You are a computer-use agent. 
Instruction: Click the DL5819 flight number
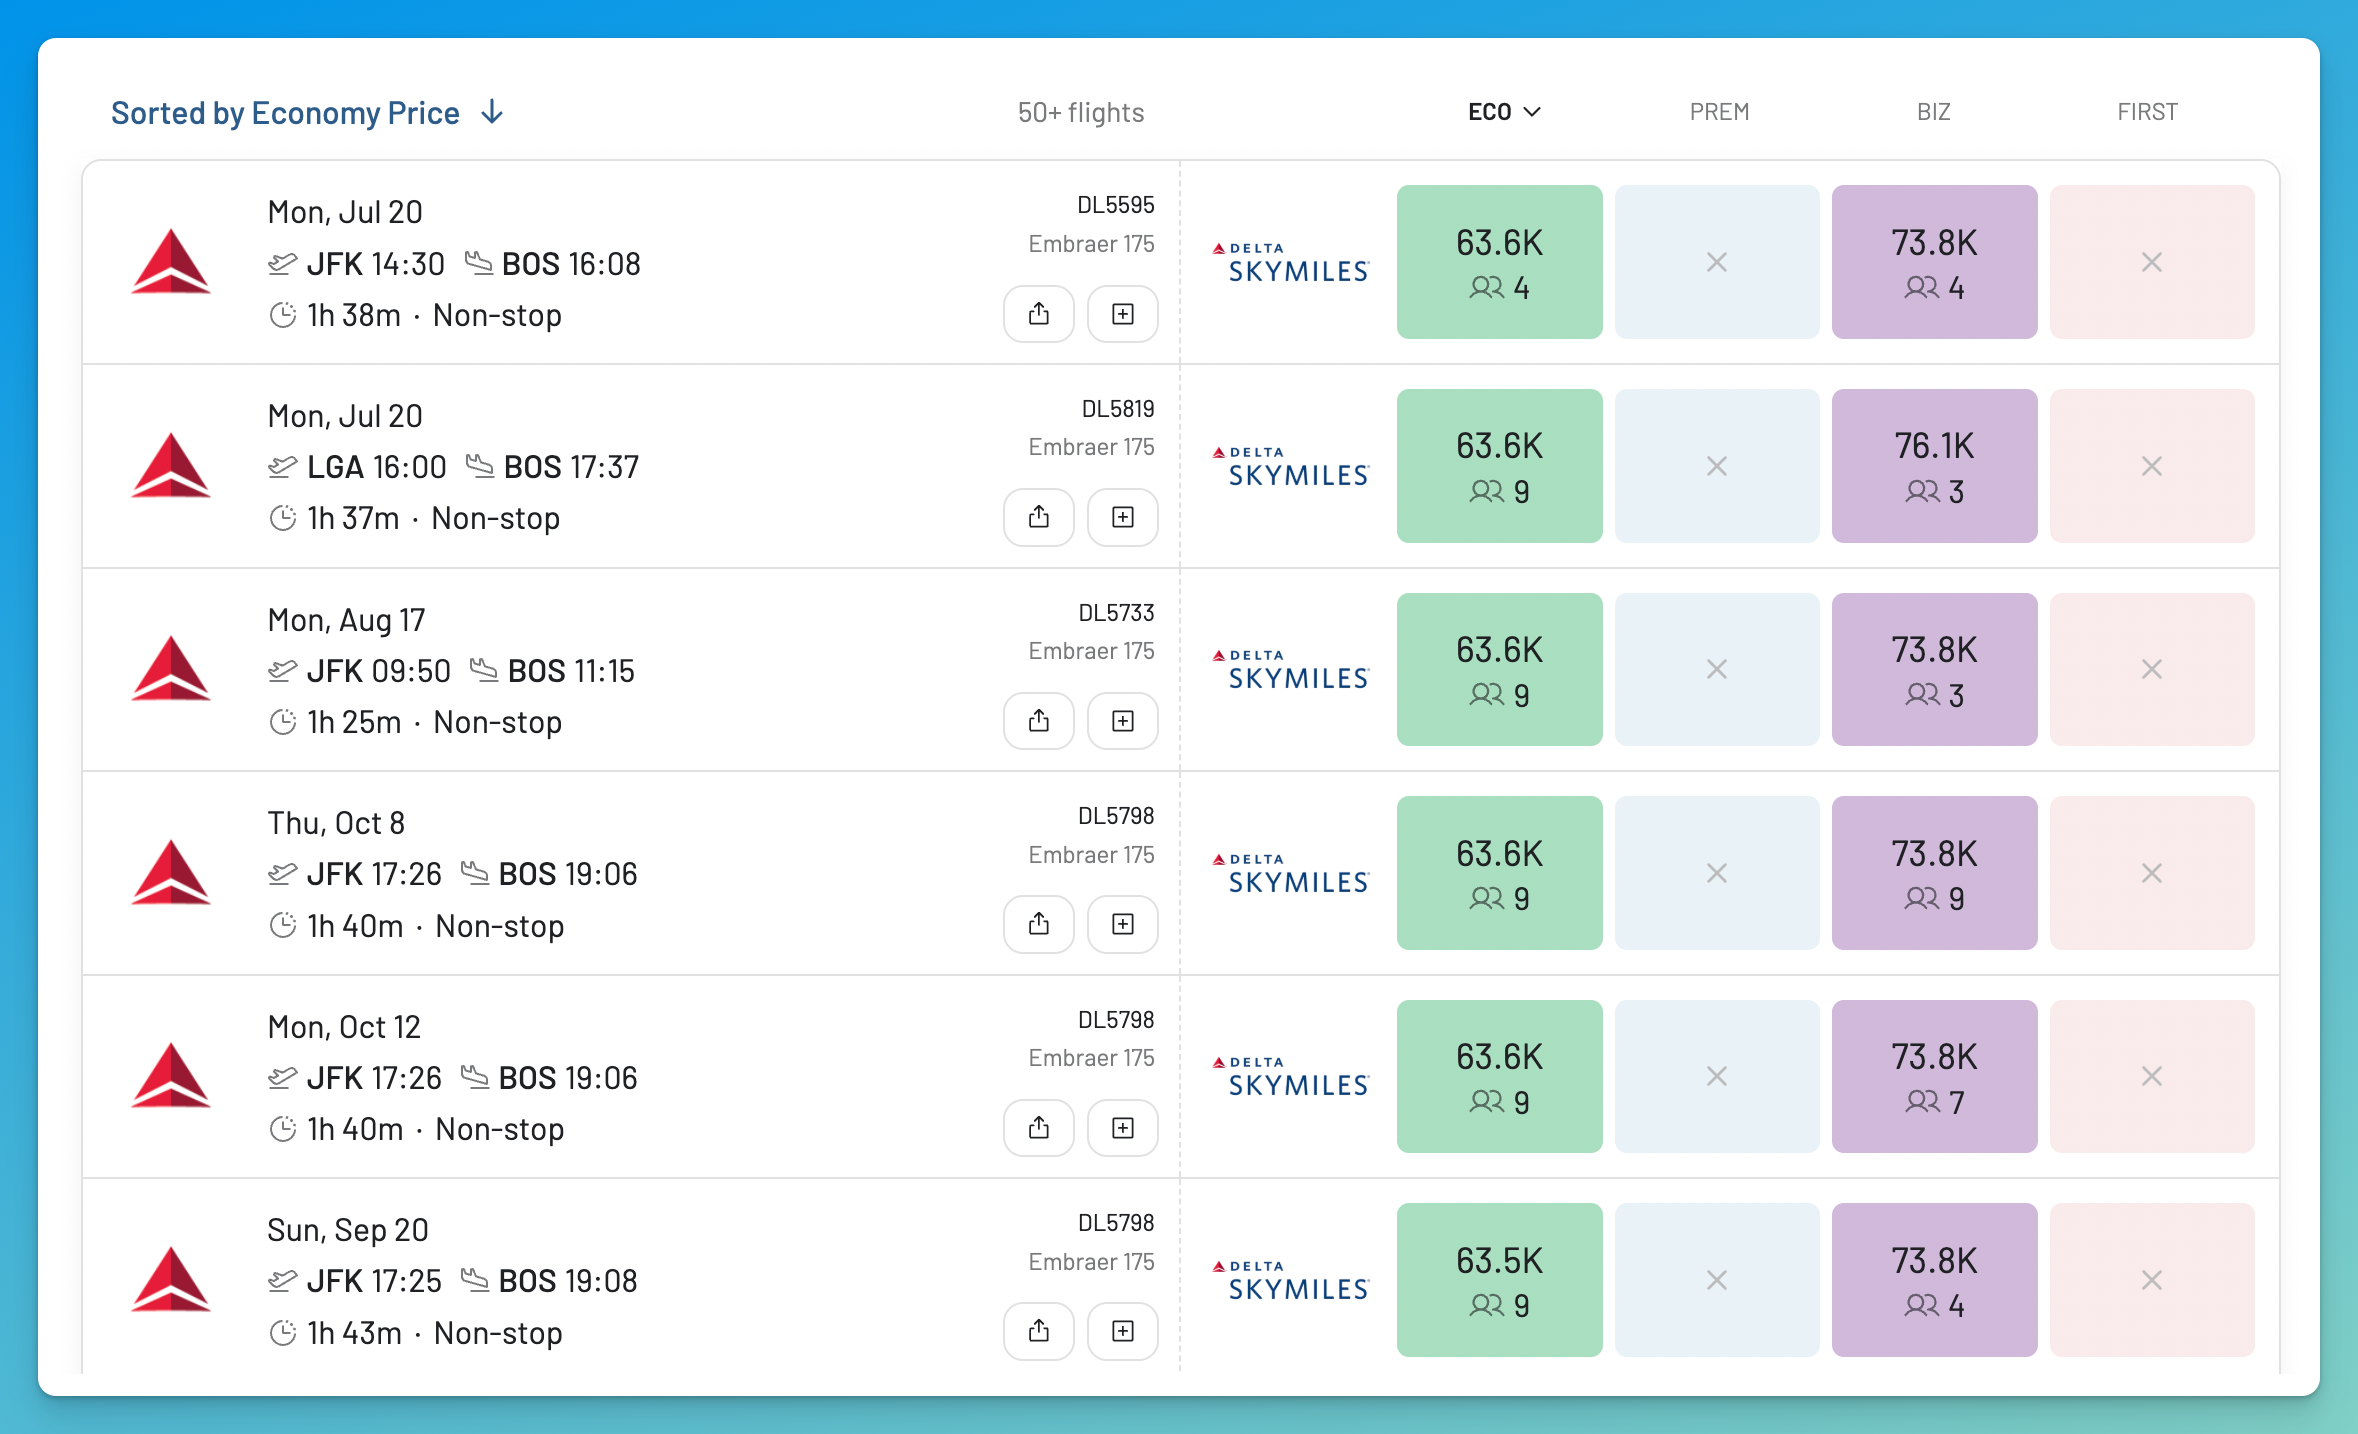click(1118, 409)
